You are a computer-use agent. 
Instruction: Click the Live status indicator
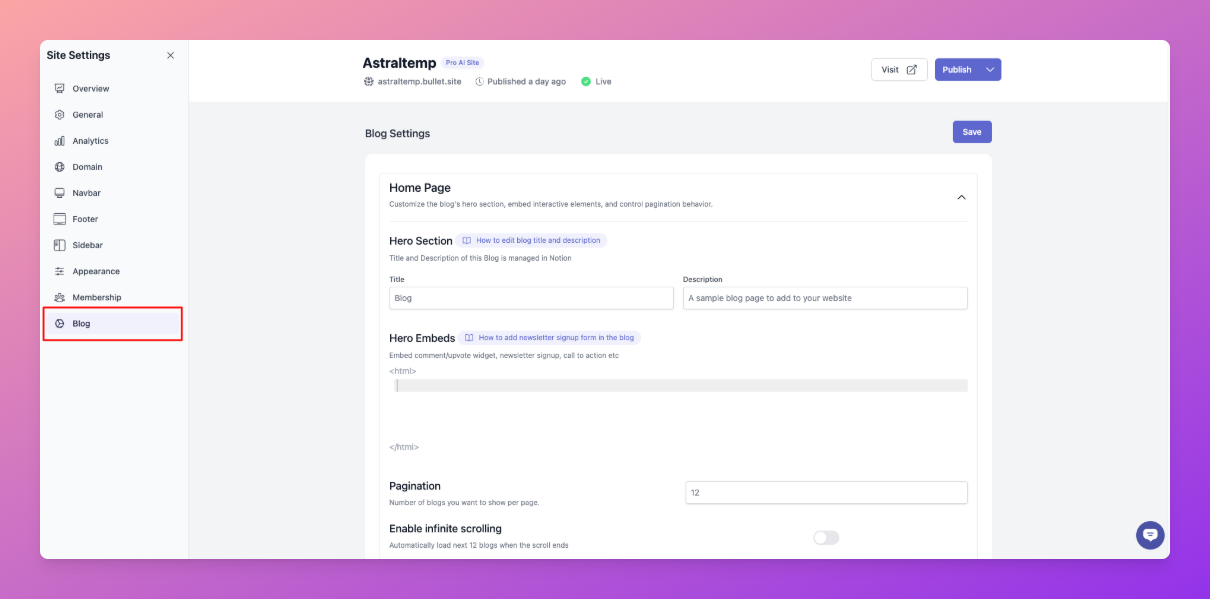point(596,82)
